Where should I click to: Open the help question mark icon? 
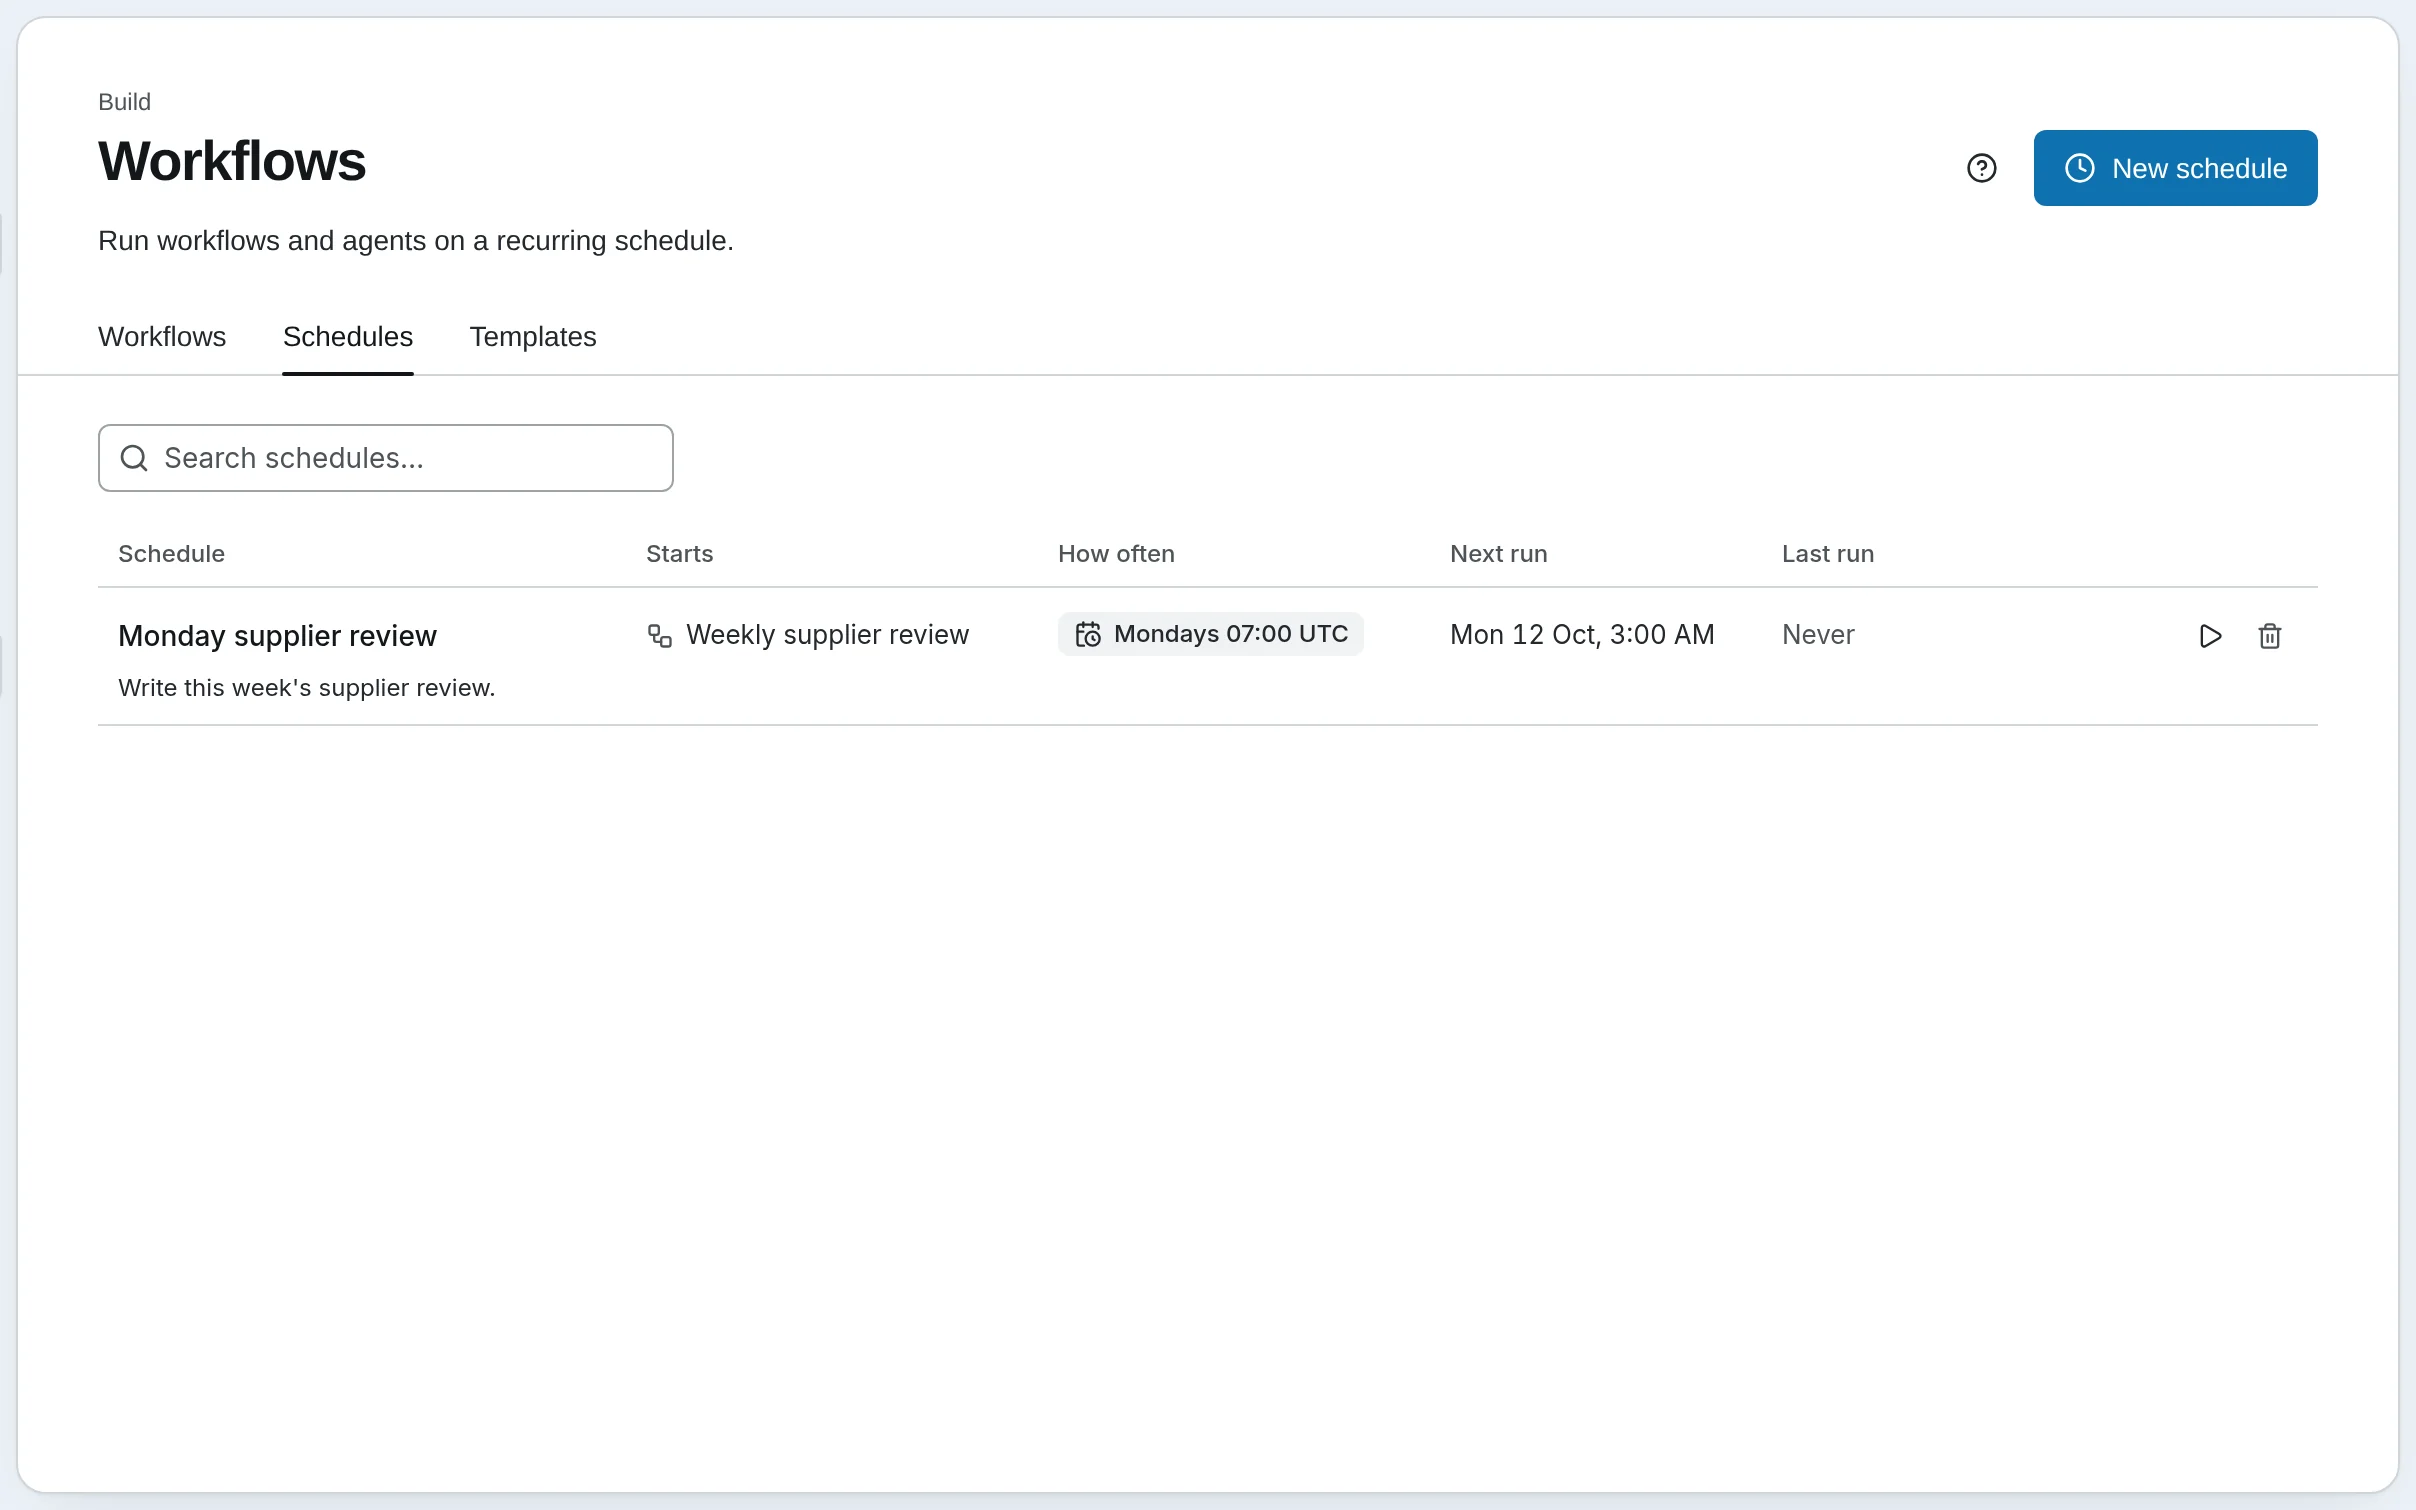pos(1981,168)
